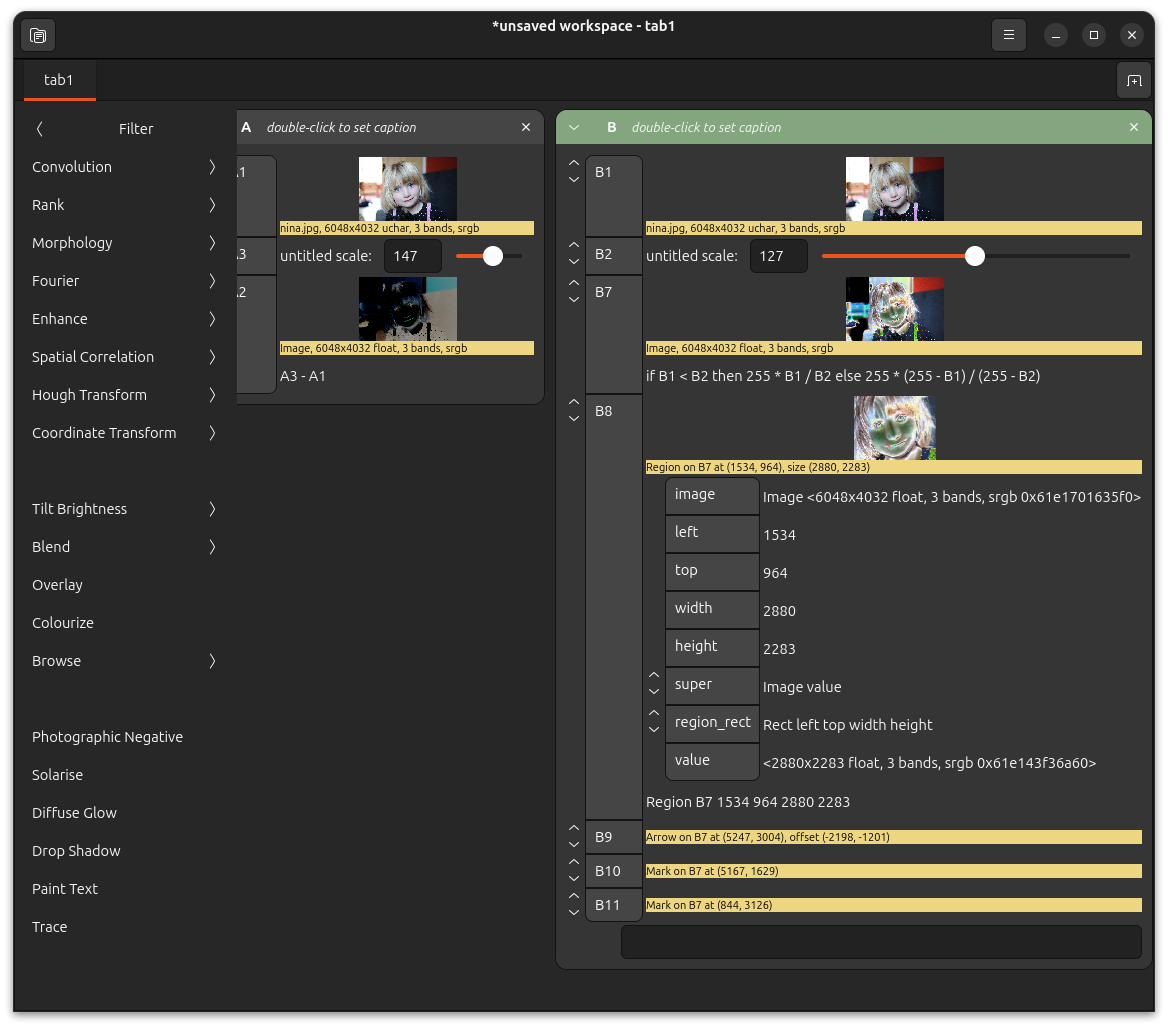
Task: Apply Photographic Negative filter
Action: click(124, 737)
